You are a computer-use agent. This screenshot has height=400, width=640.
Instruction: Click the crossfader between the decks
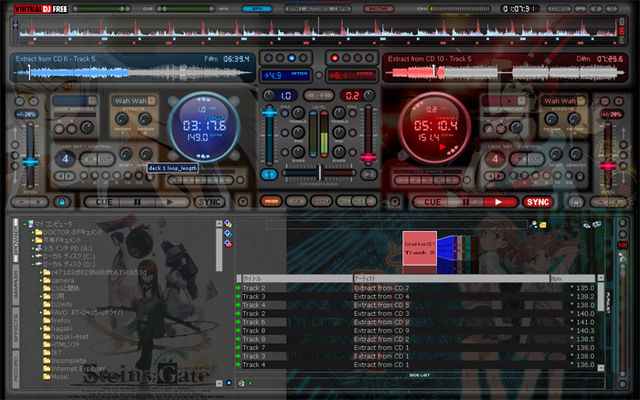click(320, 173)
